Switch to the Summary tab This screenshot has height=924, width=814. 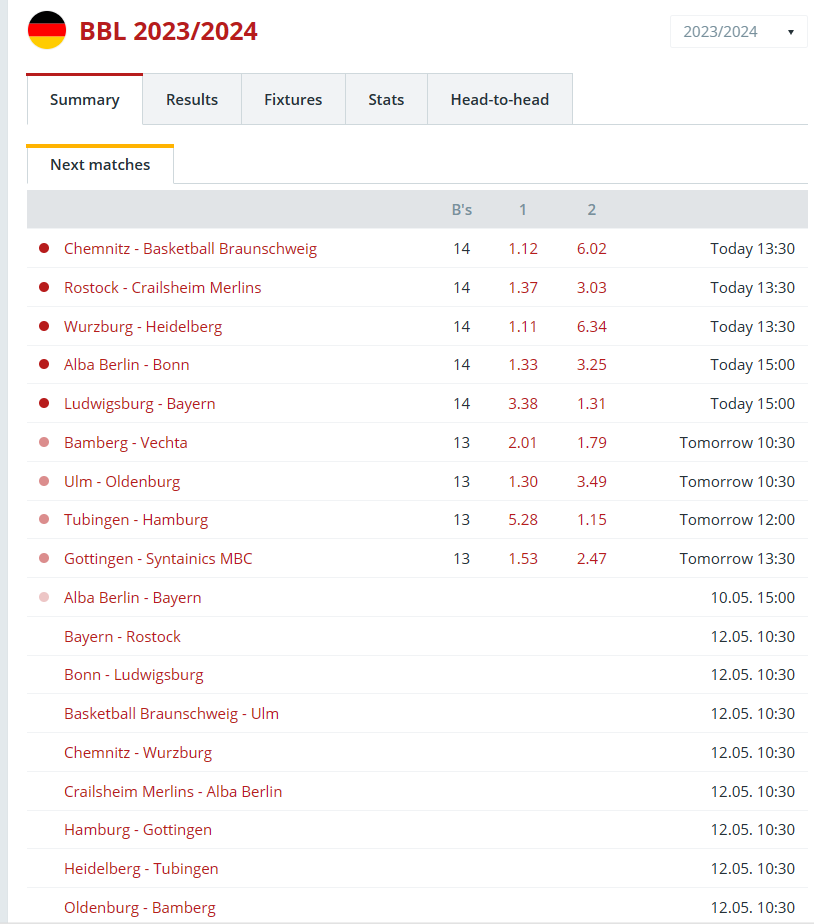pyautogui.click(x=85, y=100)
